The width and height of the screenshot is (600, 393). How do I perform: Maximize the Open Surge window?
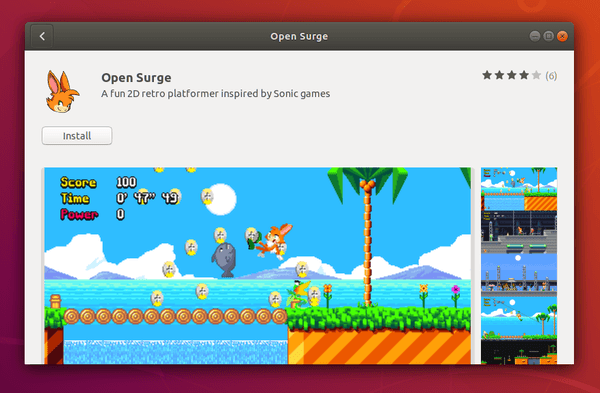point(548,36)
